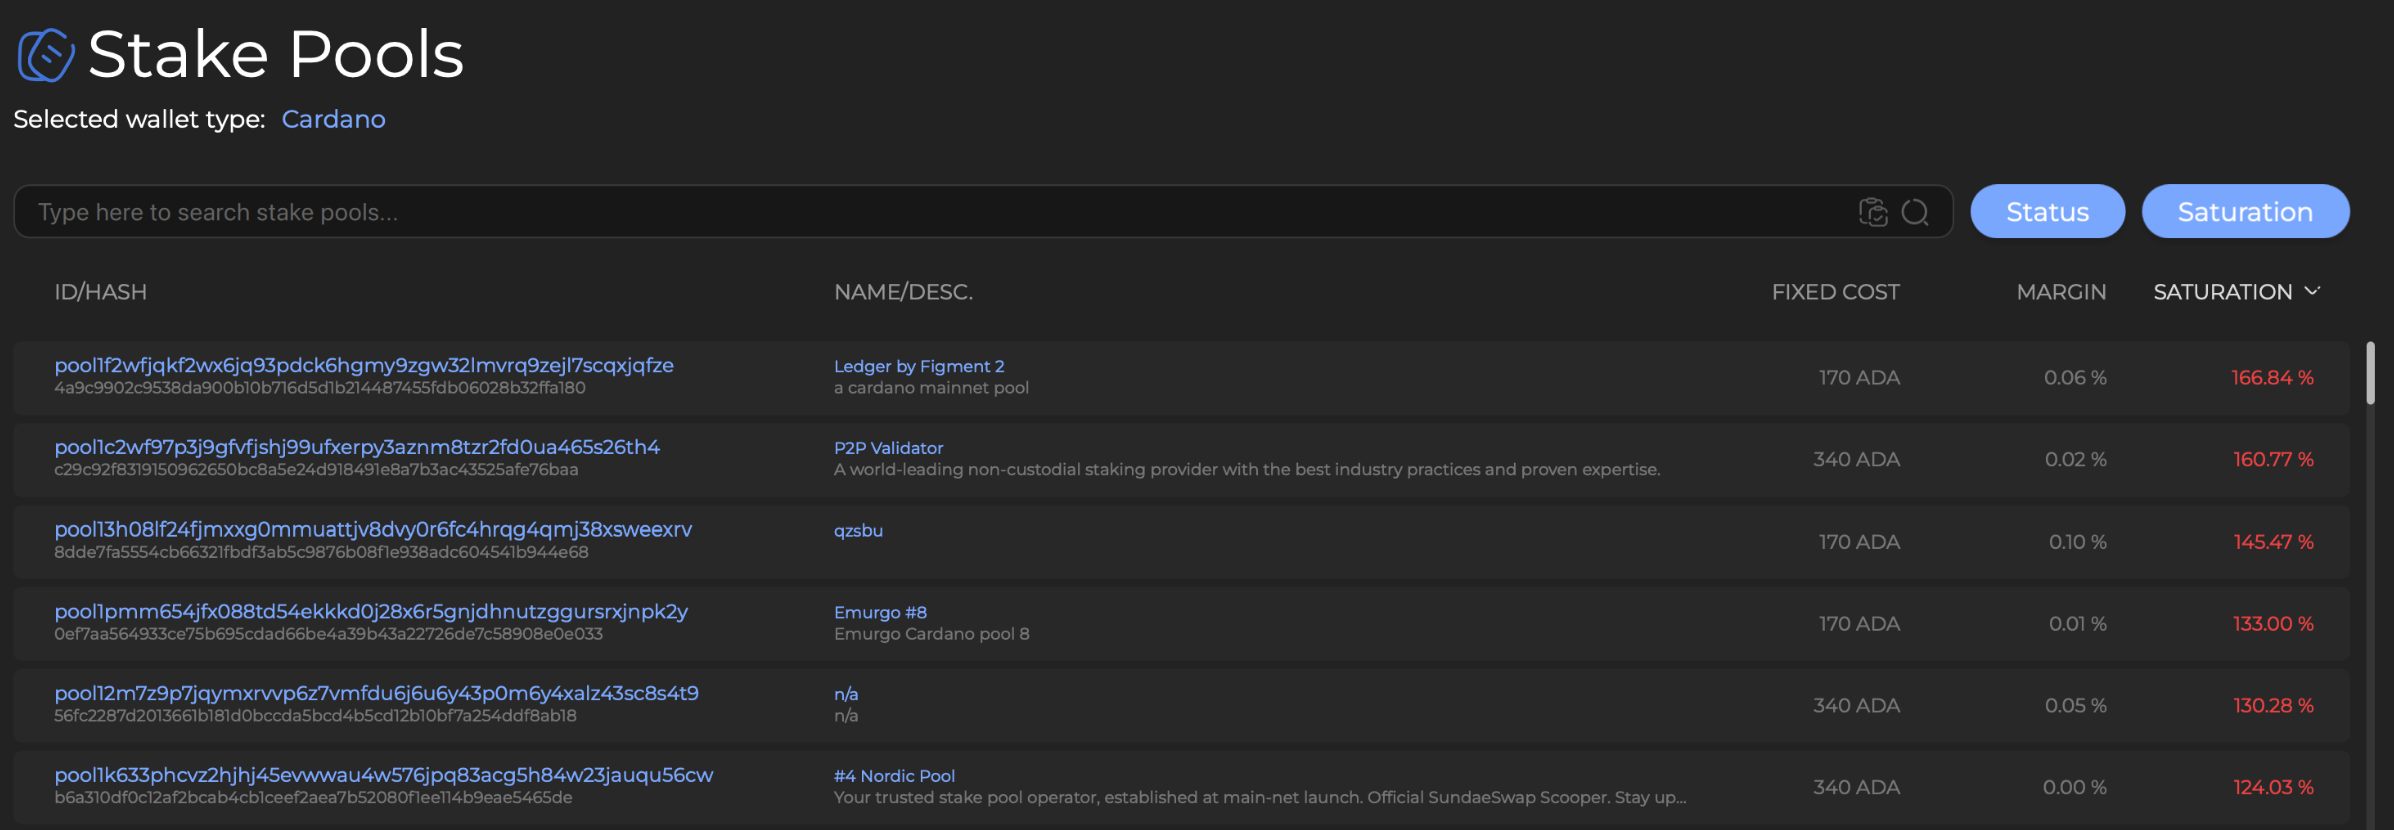Click 0.00 % margin value

(2074, 788)
